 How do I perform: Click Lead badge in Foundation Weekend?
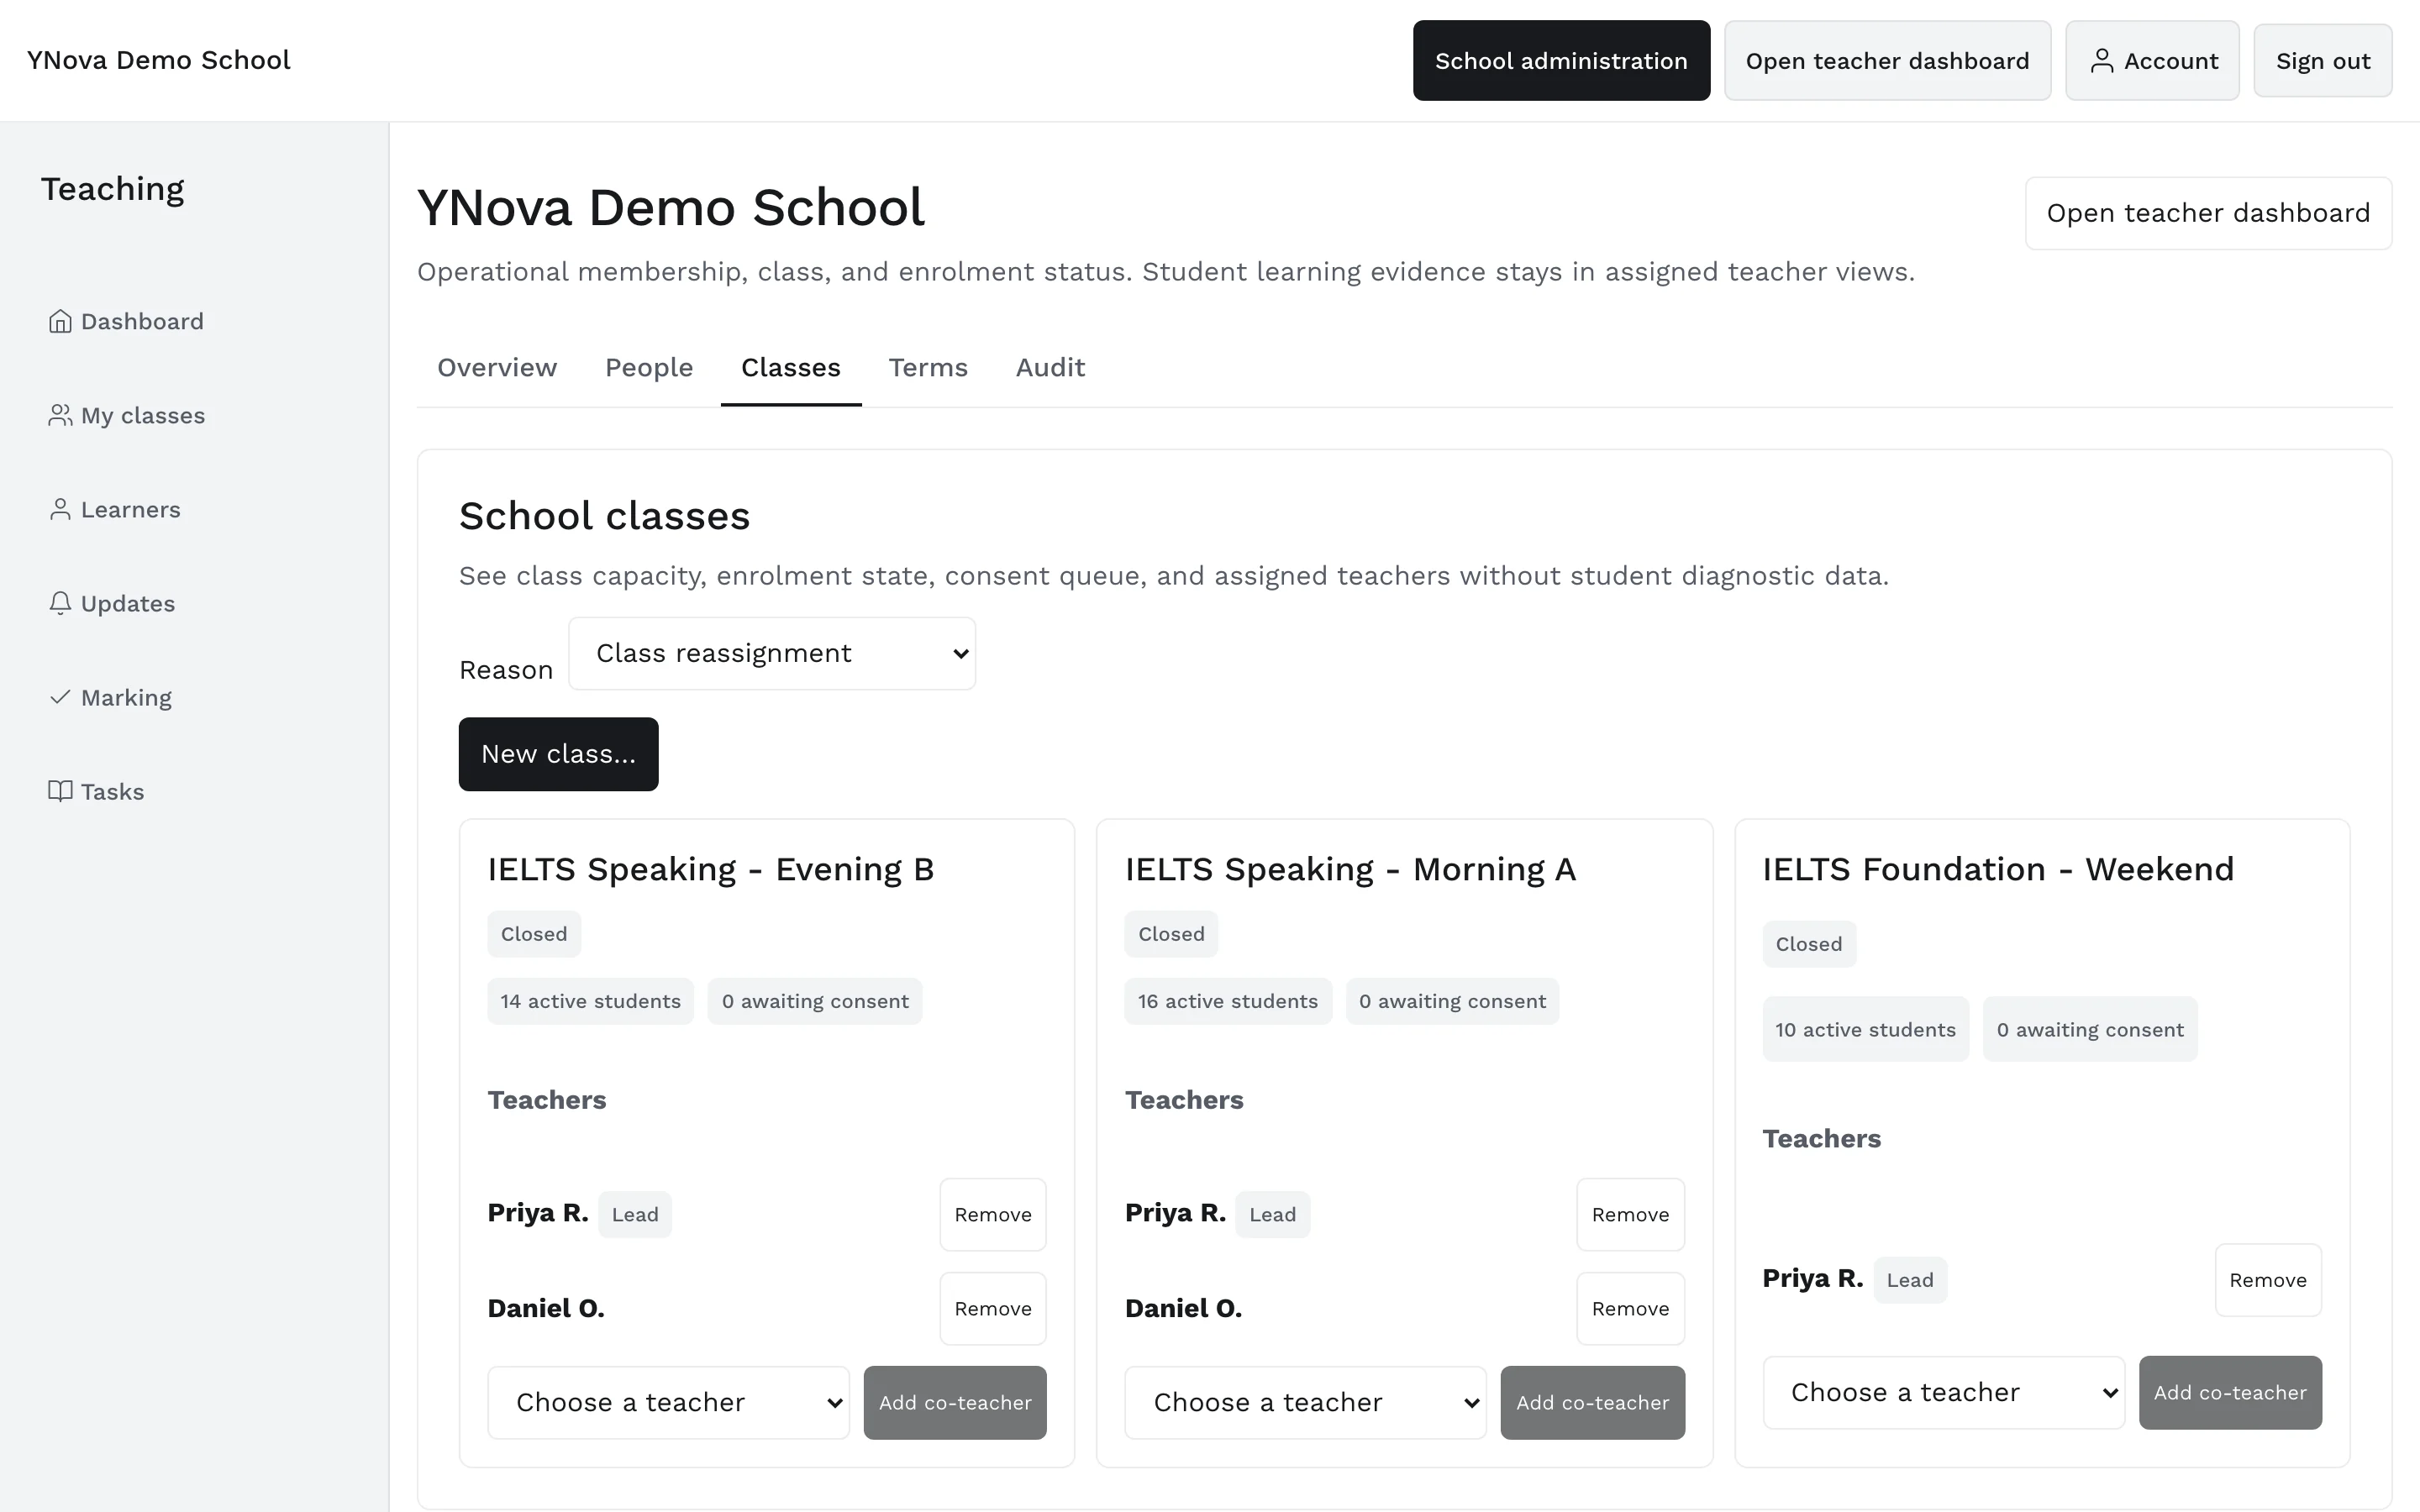pyautogui.click(x=1910, y=1280)
